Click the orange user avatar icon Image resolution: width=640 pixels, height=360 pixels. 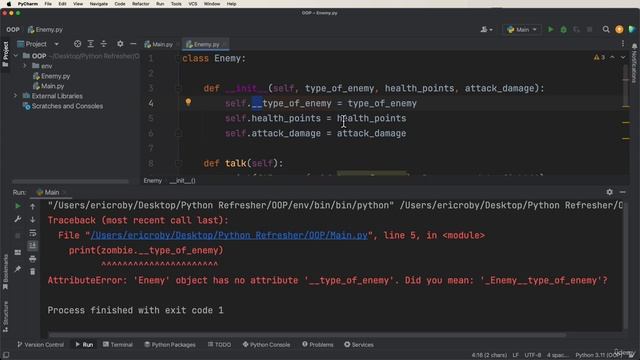point(619,29)
